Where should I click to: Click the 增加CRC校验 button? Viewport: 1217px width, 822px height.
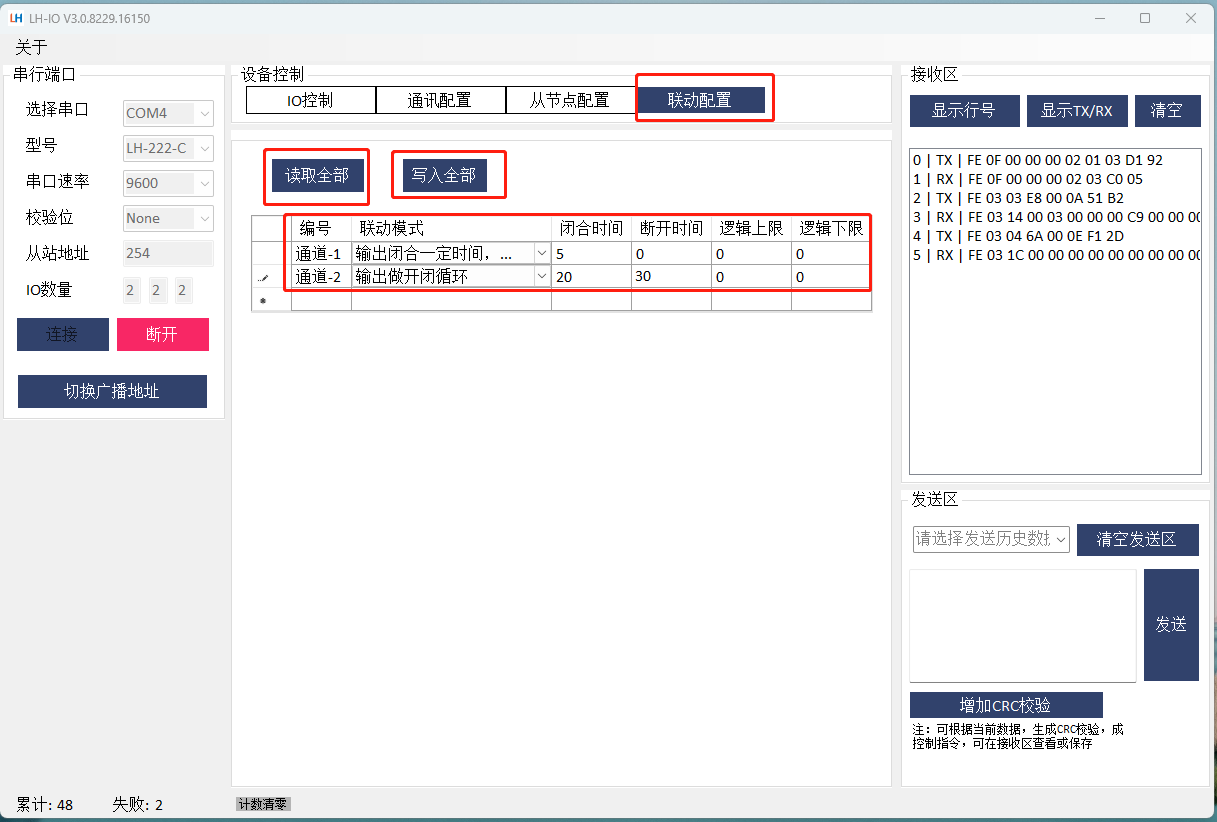(x=1005, y=705)
